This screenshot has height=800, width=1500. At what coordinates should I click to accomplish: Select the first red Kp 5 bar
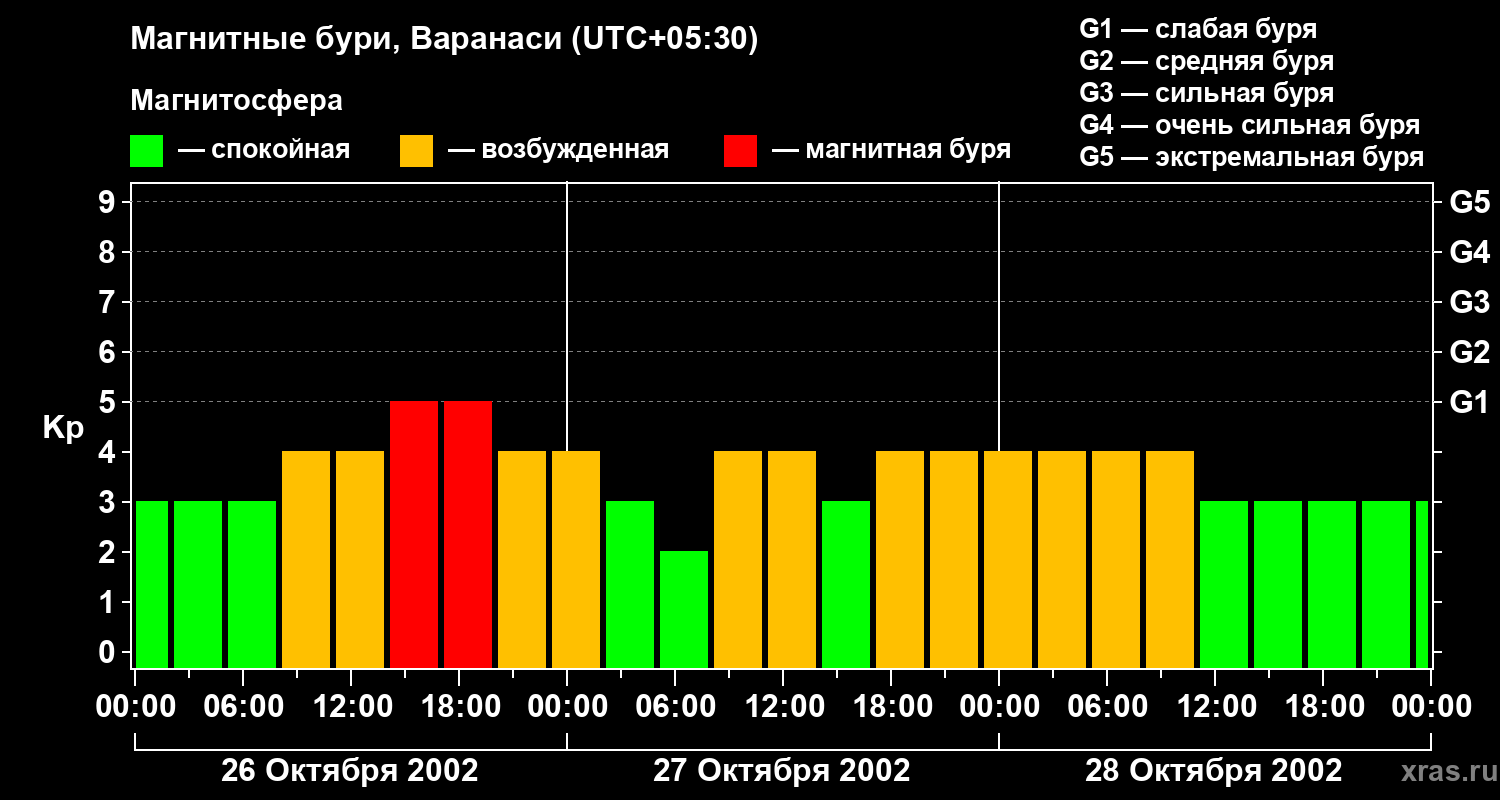coord(414,535)
